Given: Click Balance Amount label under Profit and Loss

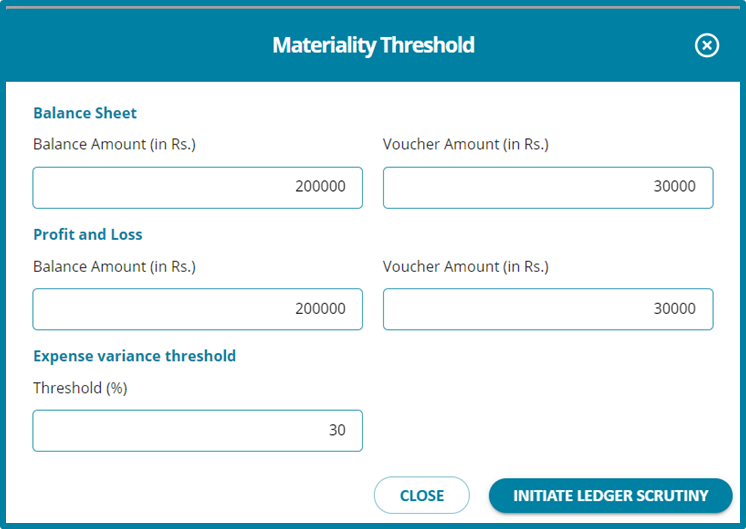Looking at the screenshot, I should (114, 266).
